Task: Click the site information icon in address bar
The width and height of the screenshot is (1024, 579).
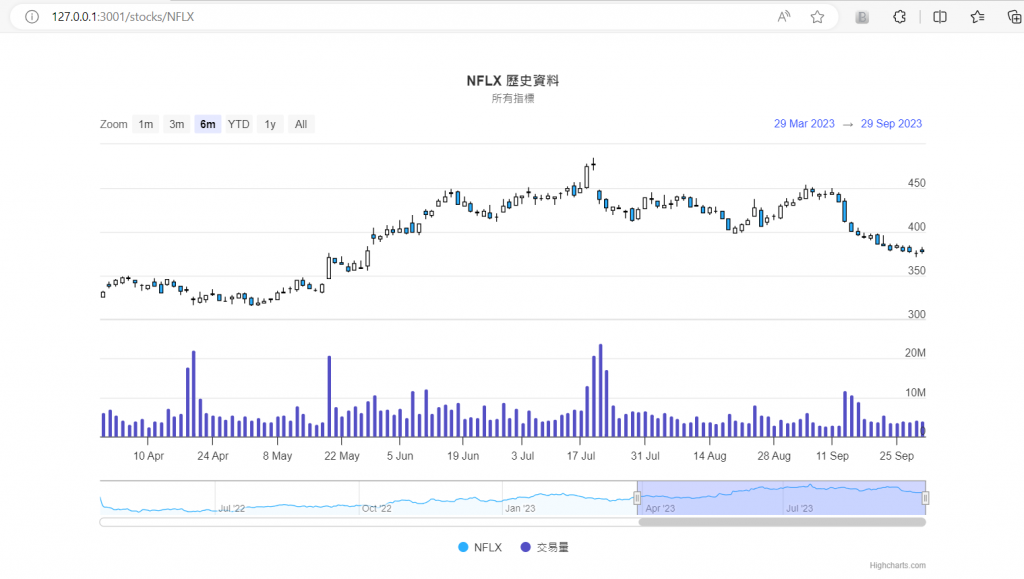Action: 32,17
